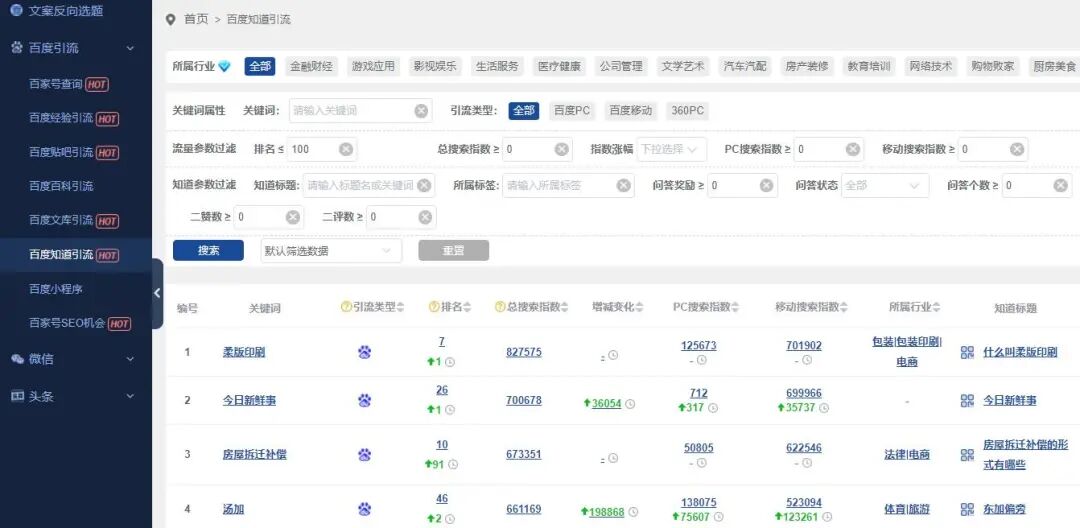Collapse the 百度引流 sidebar section
1080x528 pixels.
pyautogui.click(x=130, y=48)
